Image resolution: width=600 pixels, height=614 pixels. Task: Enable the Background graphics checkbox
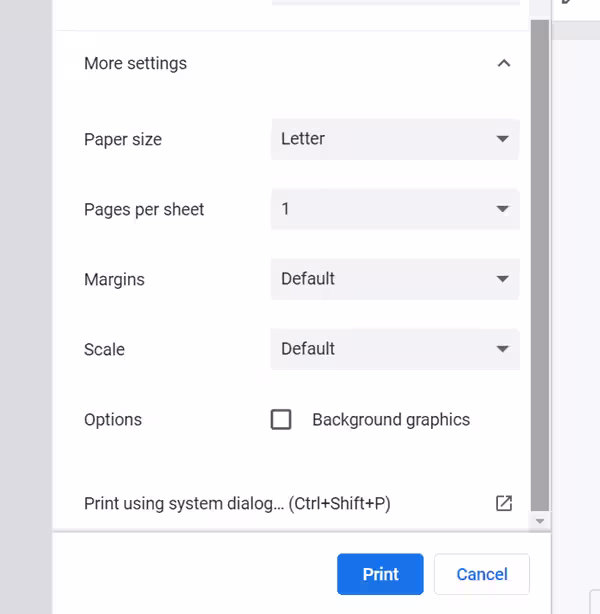pyautogui.click(x=281, y=419)
